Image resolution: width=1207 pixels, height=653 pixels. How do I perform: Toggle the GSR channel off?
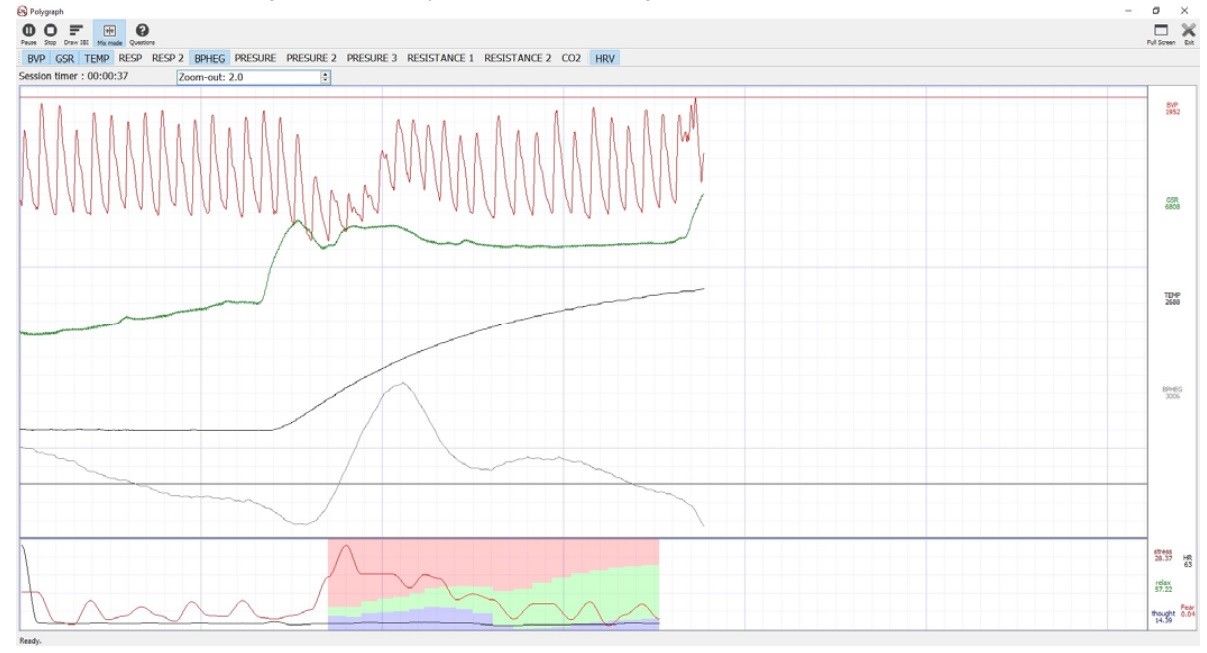[65, 58]
